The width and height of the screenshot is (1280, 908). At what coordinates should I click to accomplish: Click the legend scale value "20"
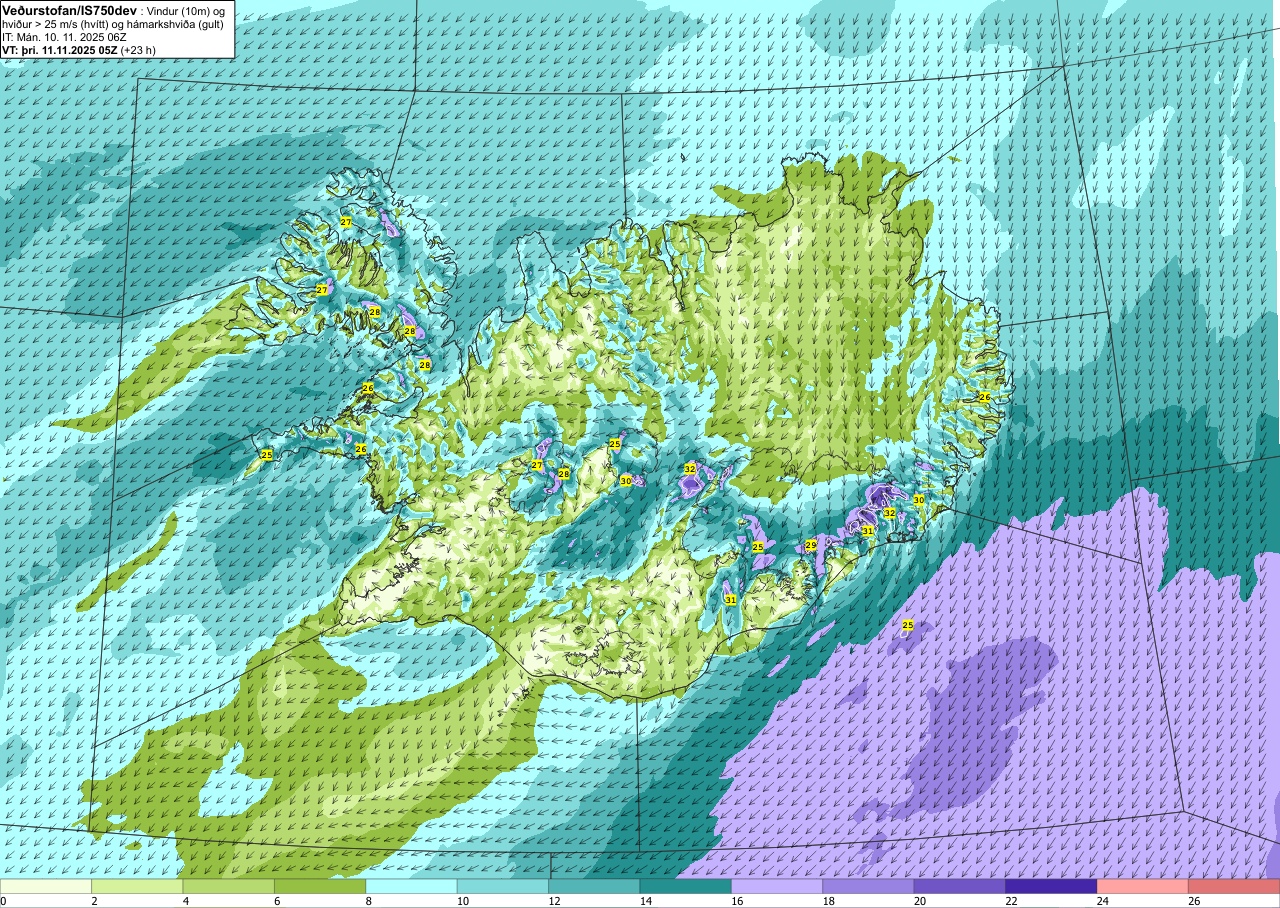920,901
